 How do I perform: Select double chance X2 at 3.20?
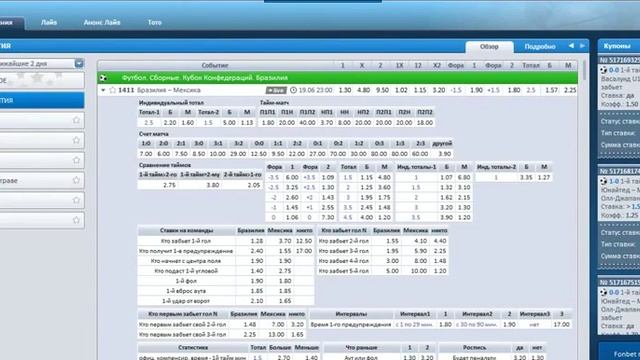point(438,90)
